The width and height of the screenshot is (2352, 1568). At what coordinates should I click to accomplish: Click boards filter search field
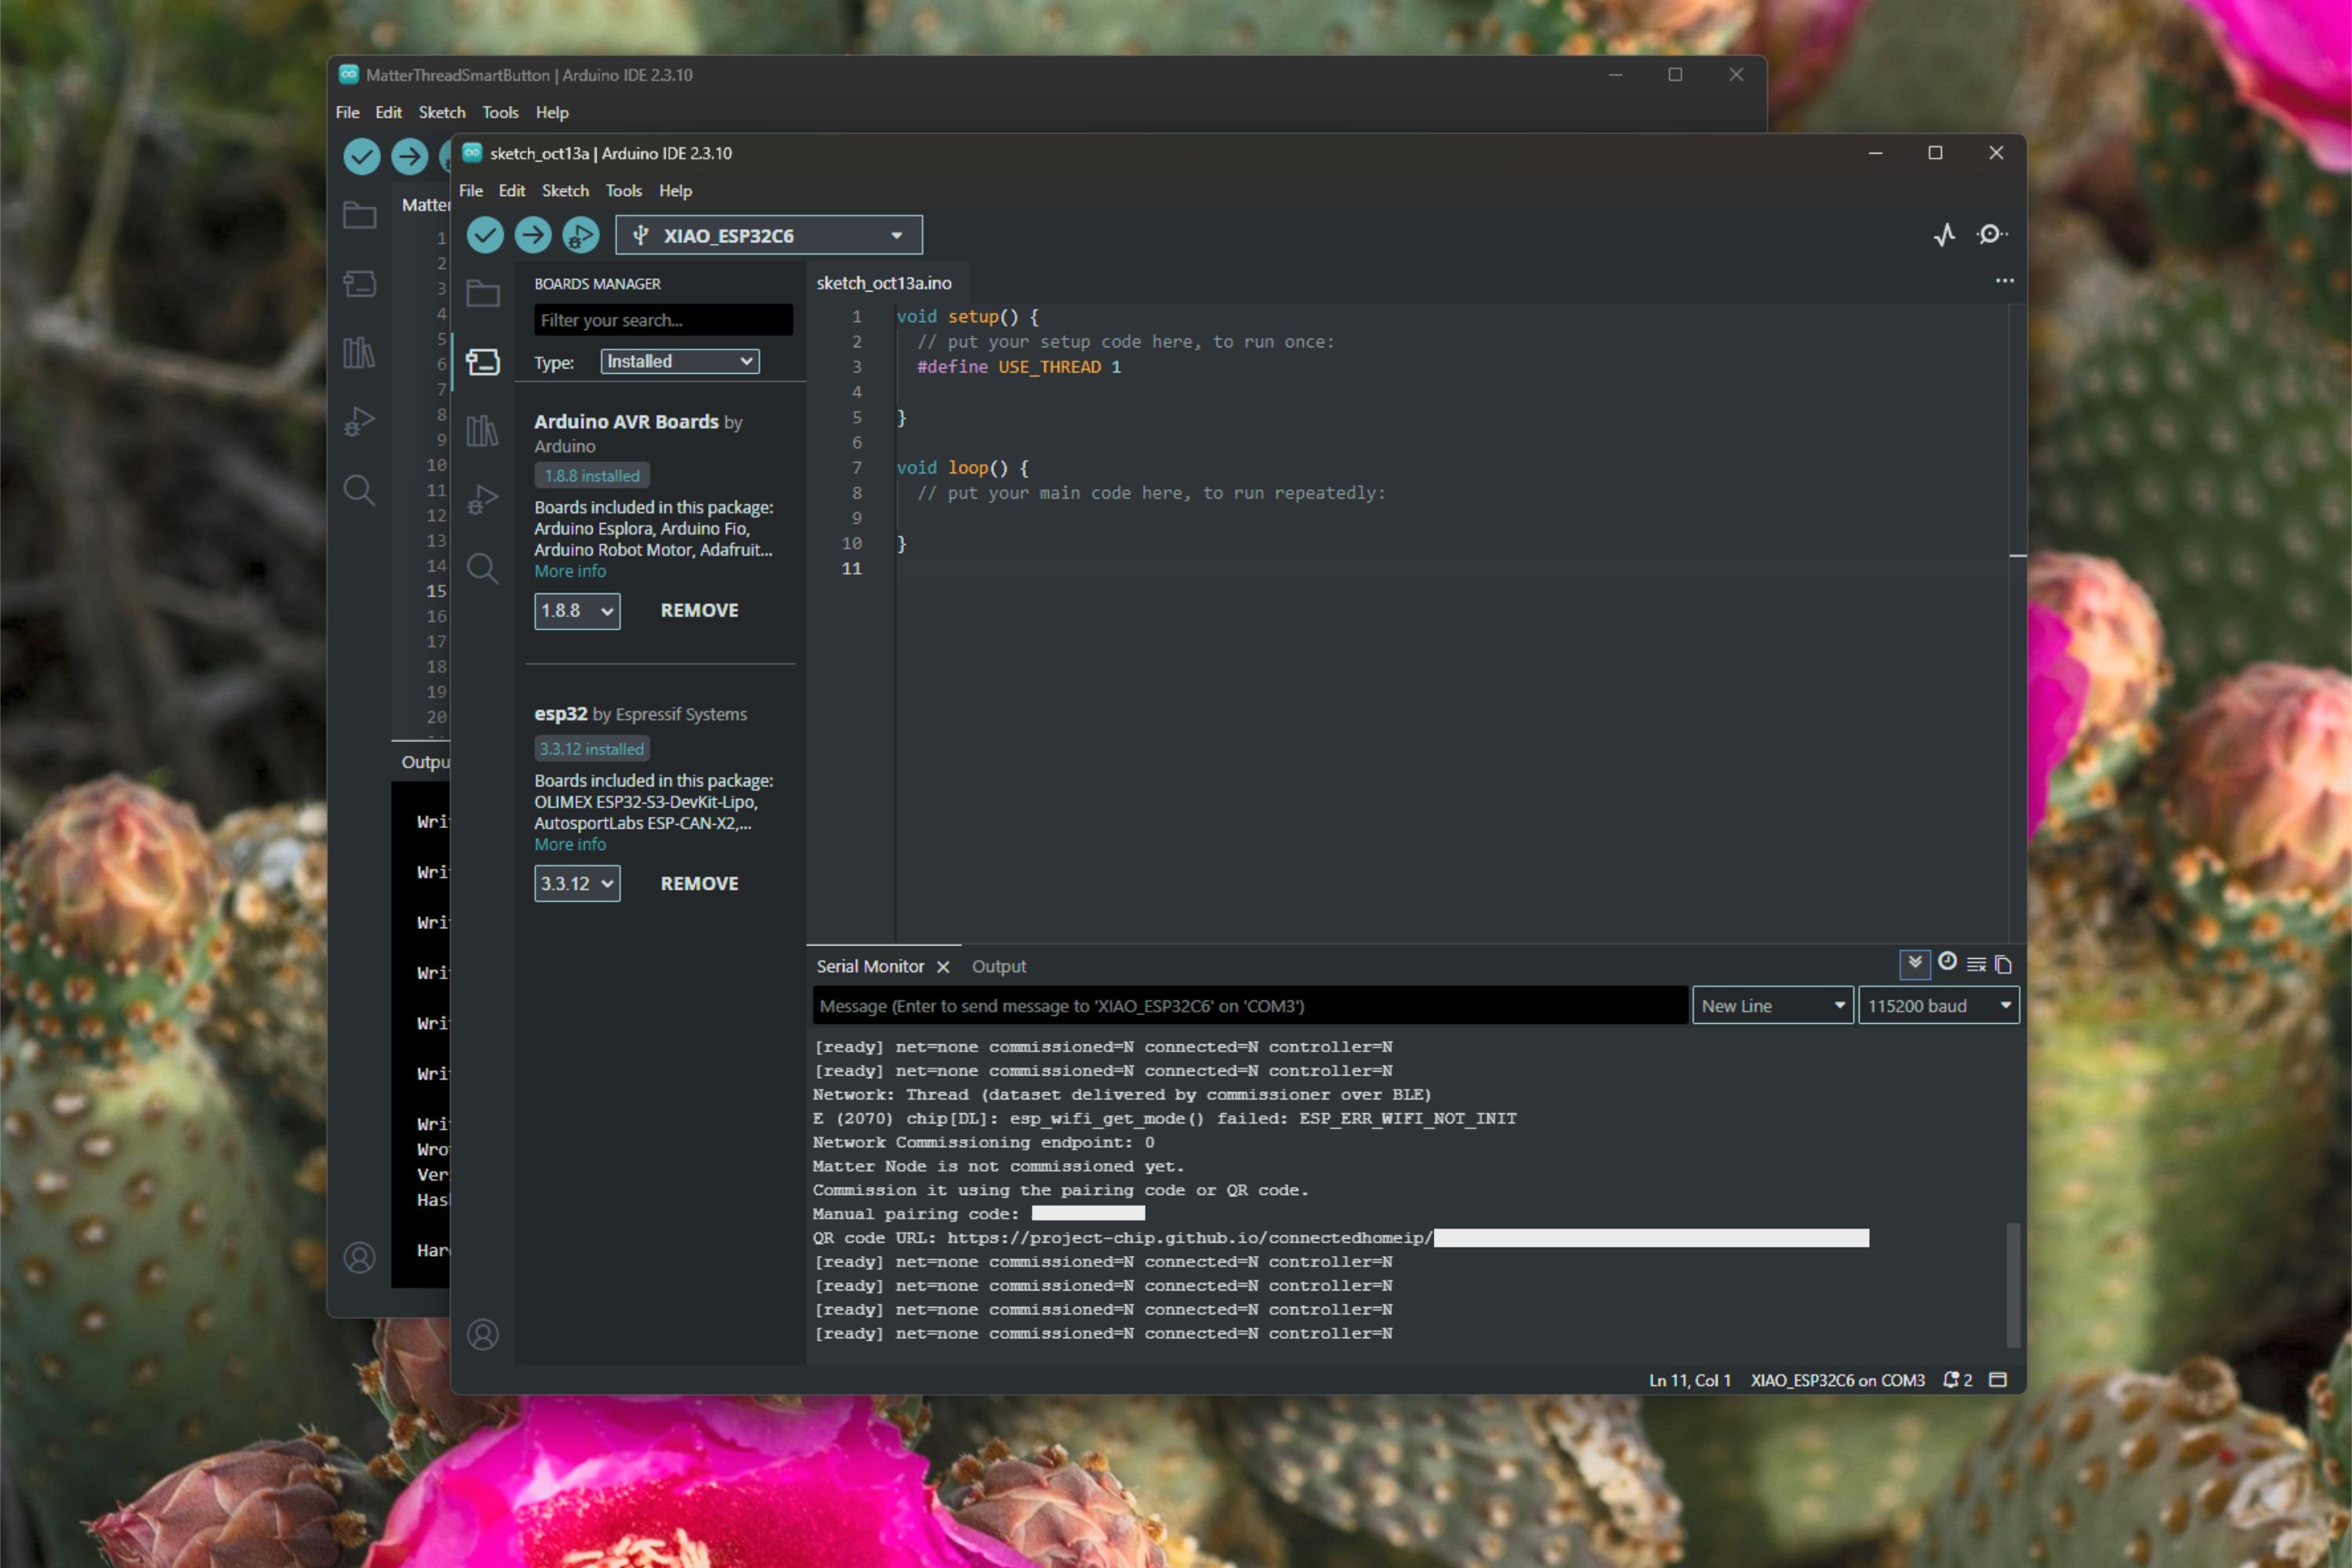coord(663,320)
